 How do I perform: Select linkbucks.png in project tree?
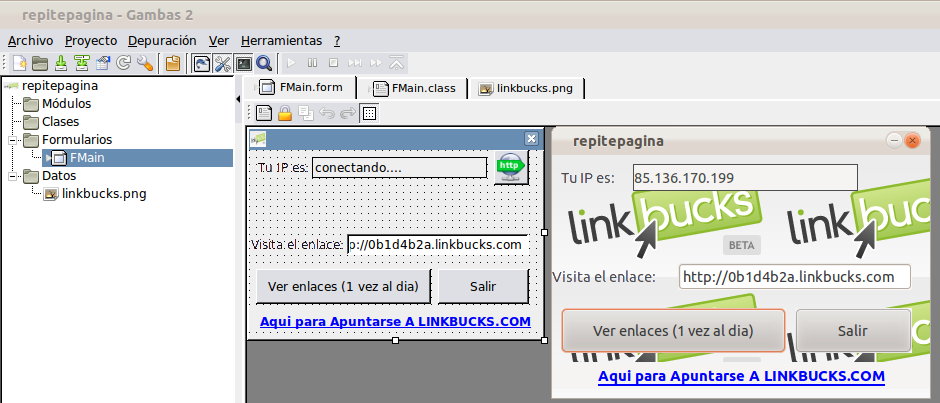pos(104,194)
